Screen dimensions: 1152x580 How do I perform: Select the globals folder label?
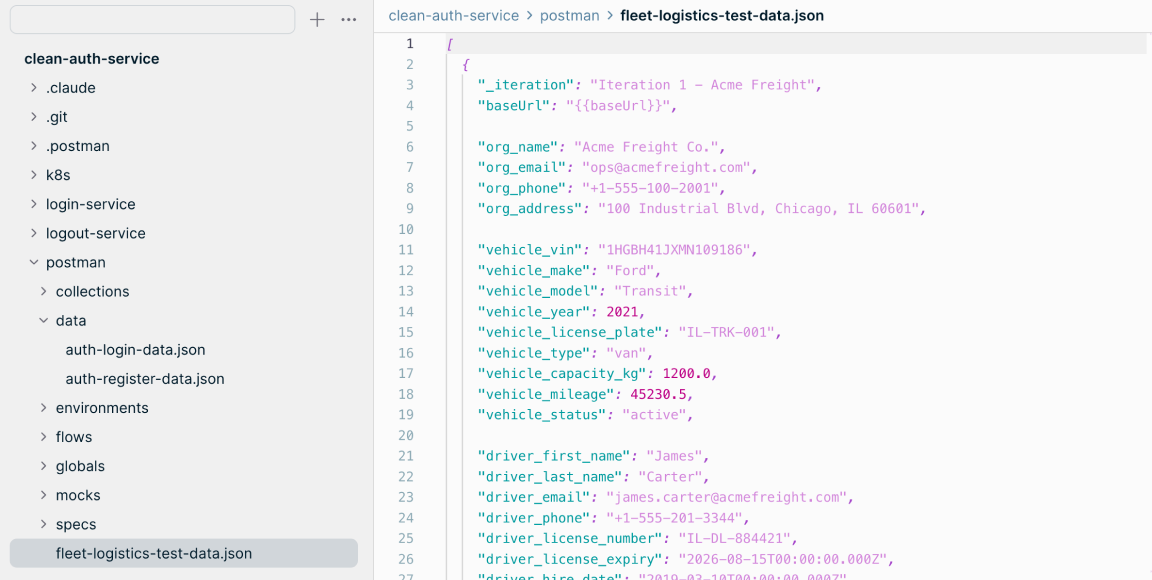[80, 466]
